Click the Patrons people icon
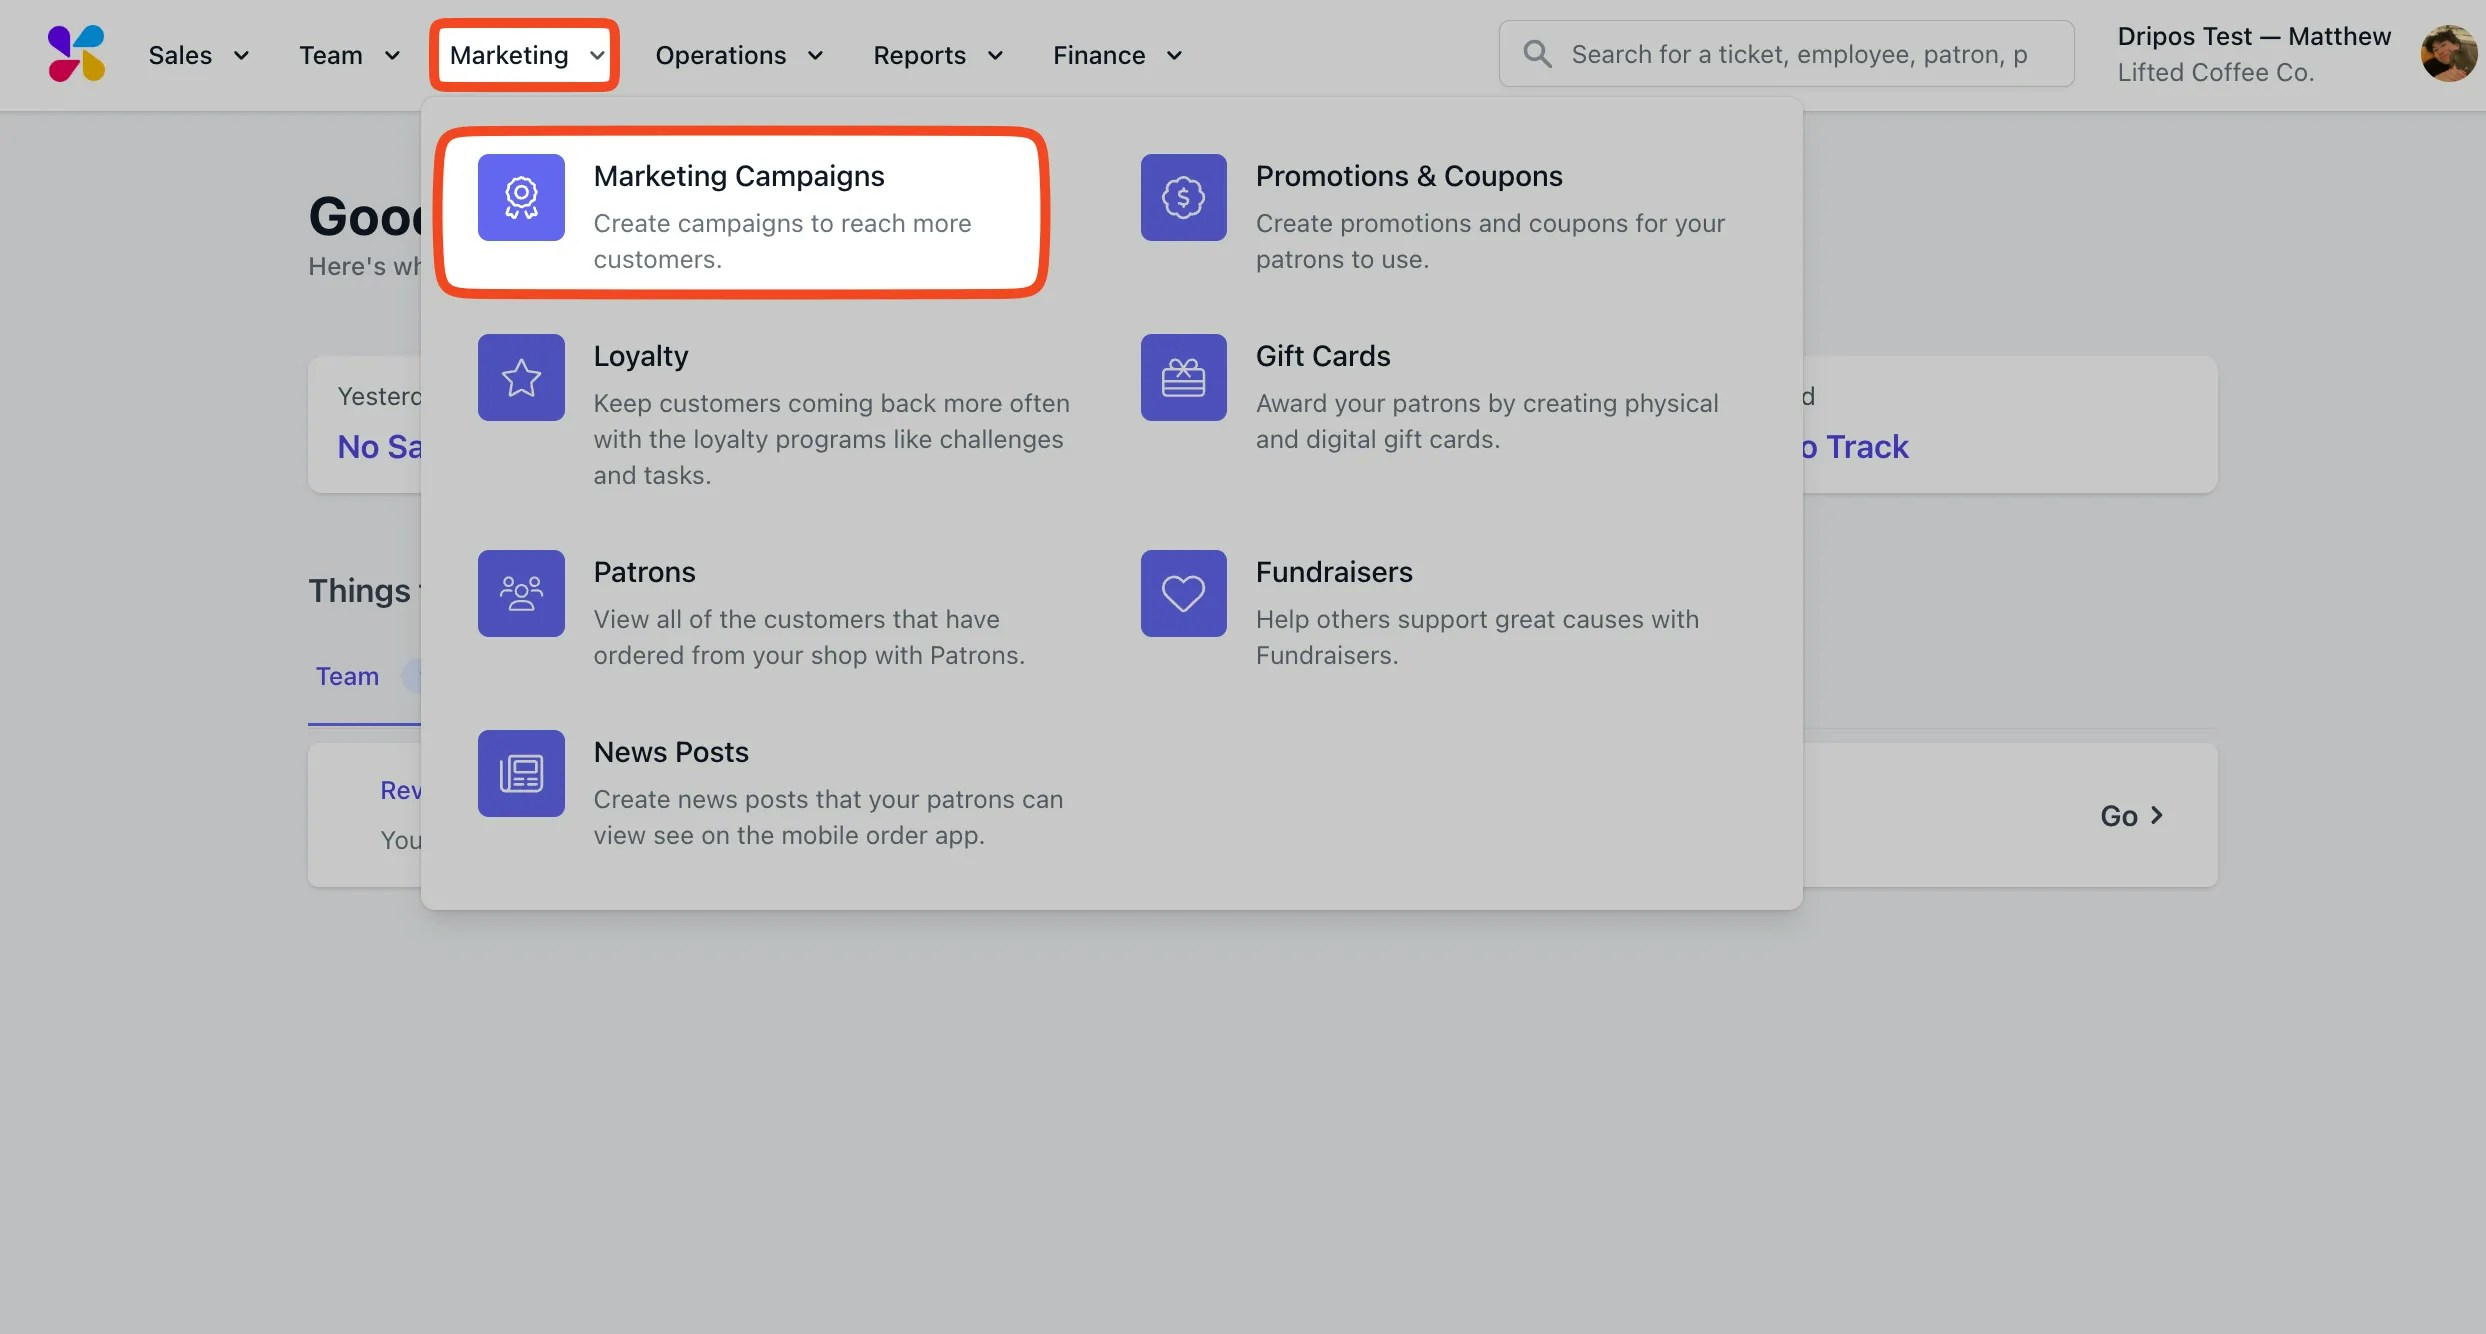This screenshot has width=2486, height=1334. point(521,593)
